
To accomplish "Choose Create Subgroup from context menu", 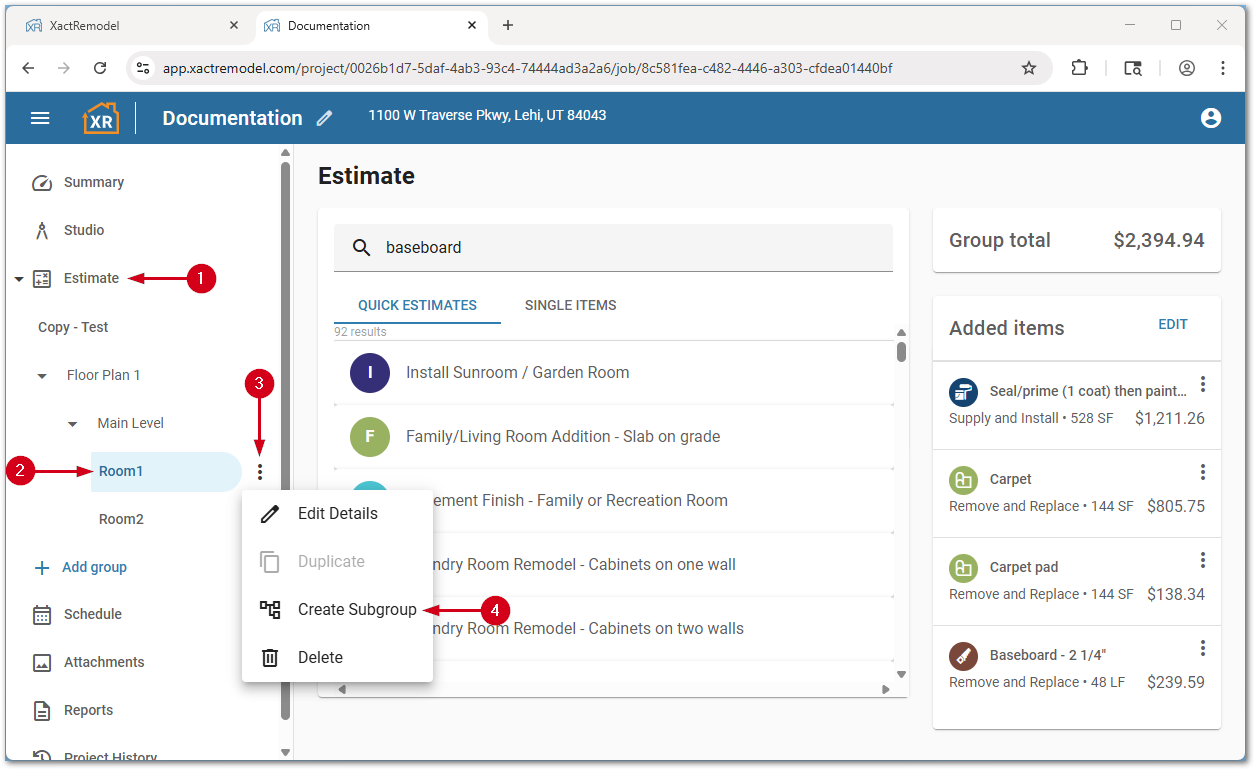I will click(356, 609).
